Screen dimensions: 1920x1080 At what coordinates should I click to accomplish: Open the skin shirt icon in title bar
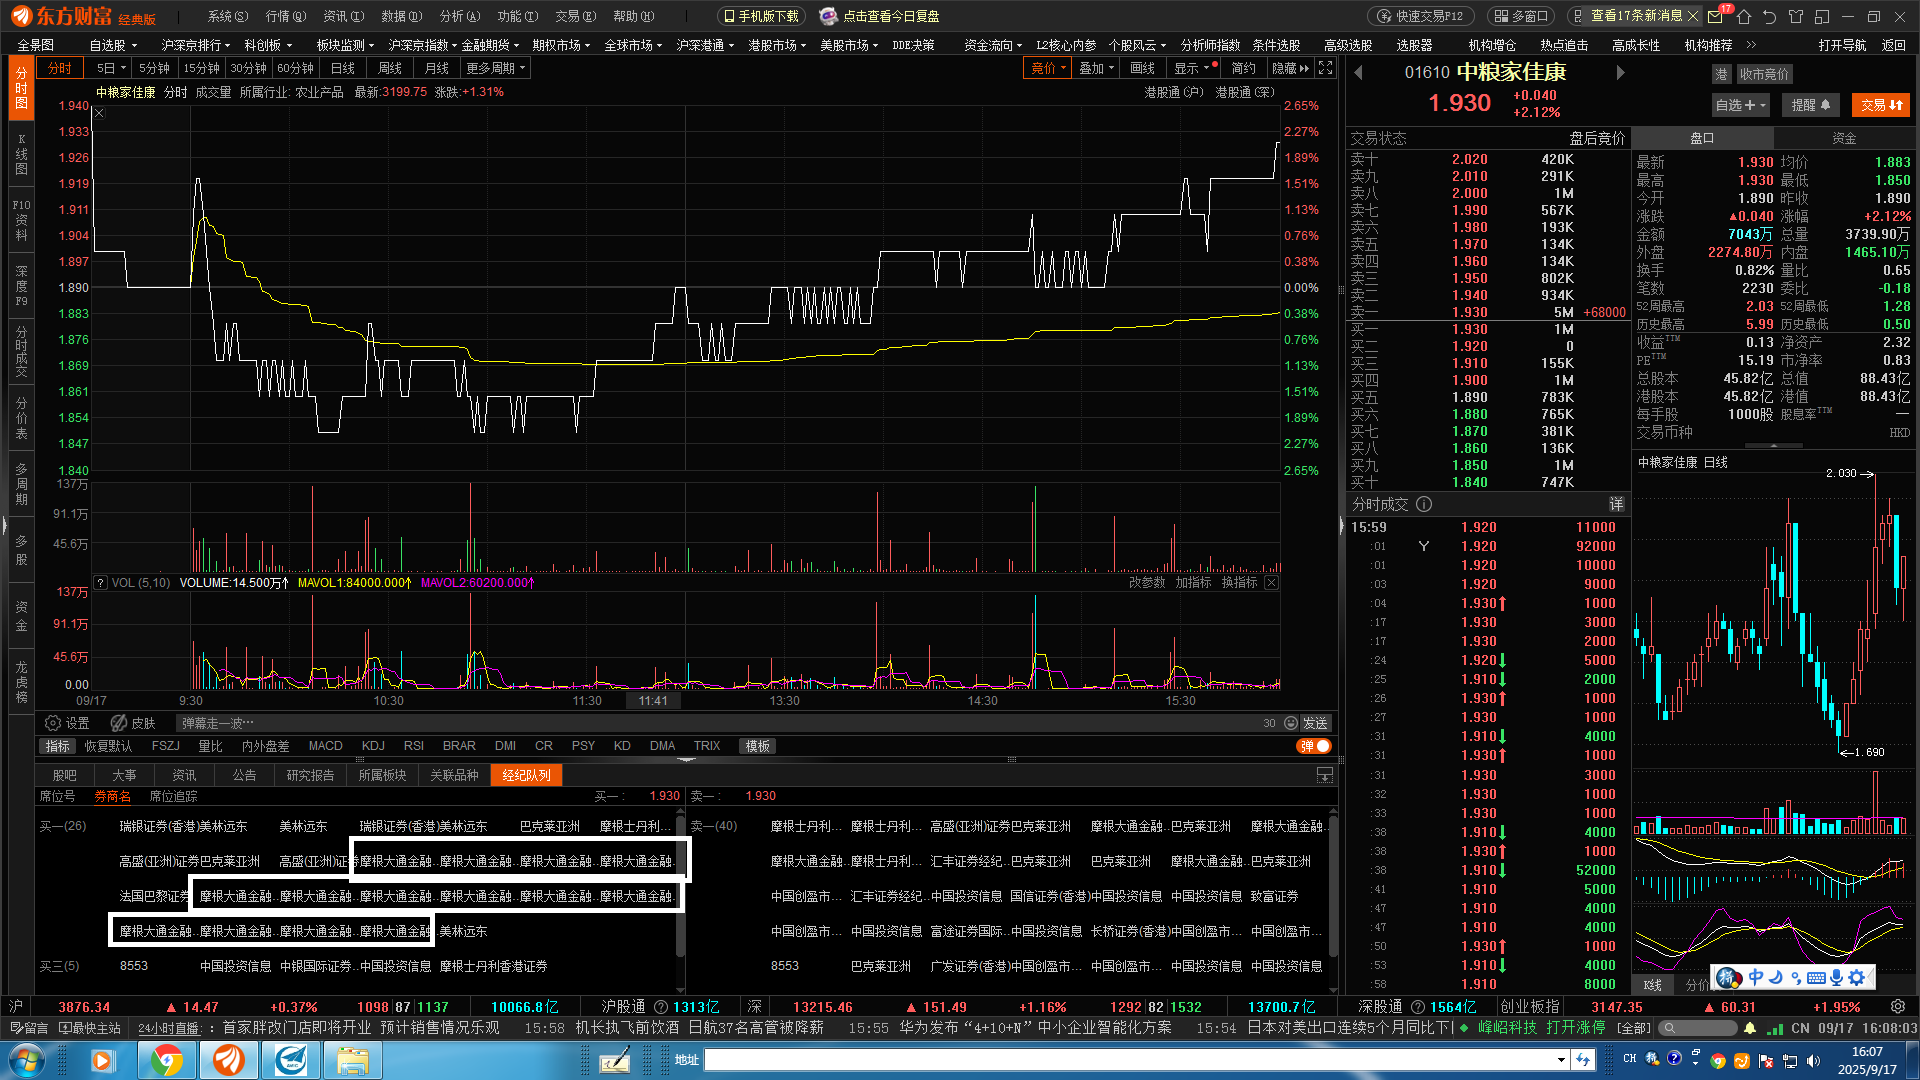(1796, 16)
